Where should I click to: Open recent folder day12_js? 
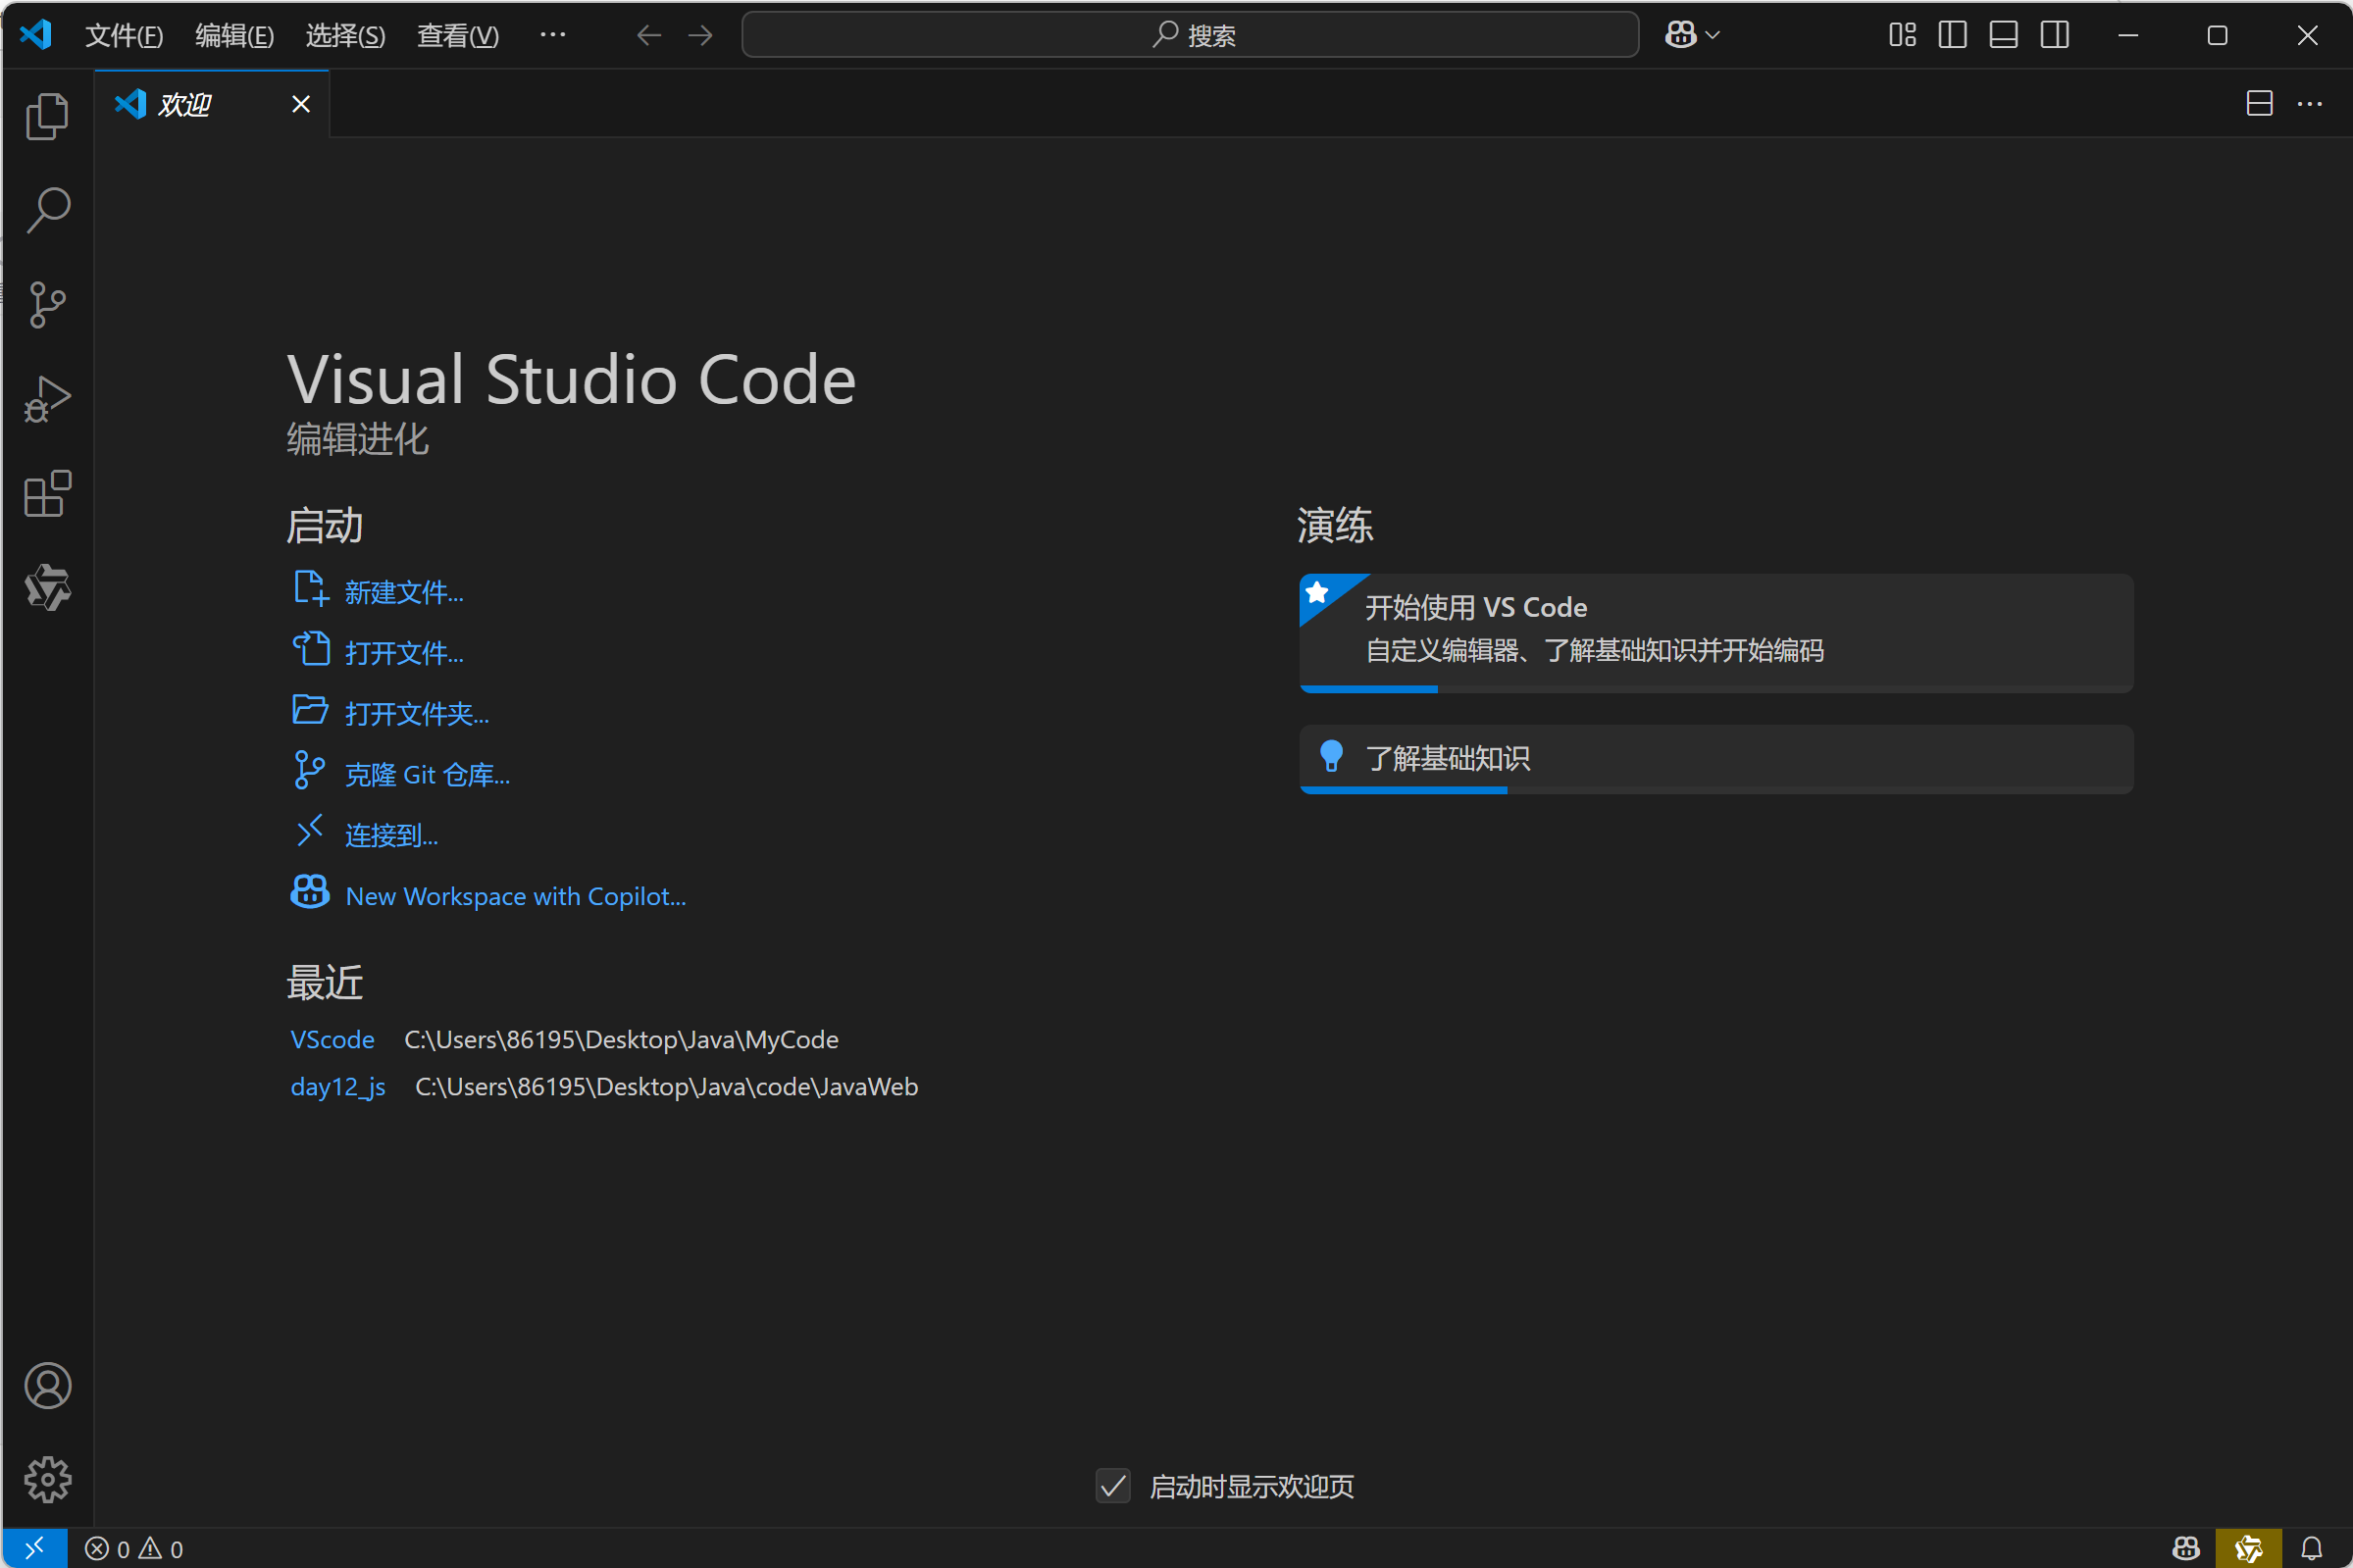point(338,1087)
